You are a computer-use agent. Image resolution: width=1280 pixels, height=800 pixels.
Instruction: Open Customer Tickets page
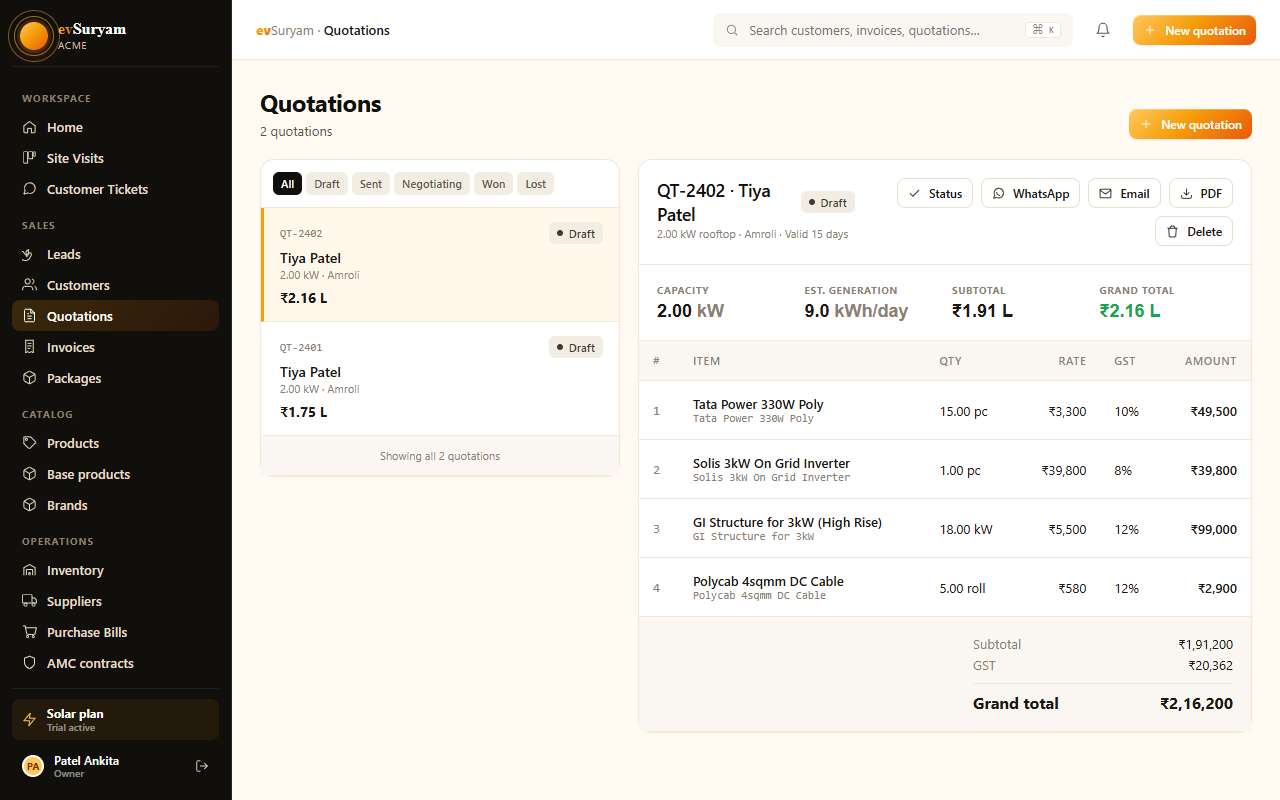tap(115, 189)
